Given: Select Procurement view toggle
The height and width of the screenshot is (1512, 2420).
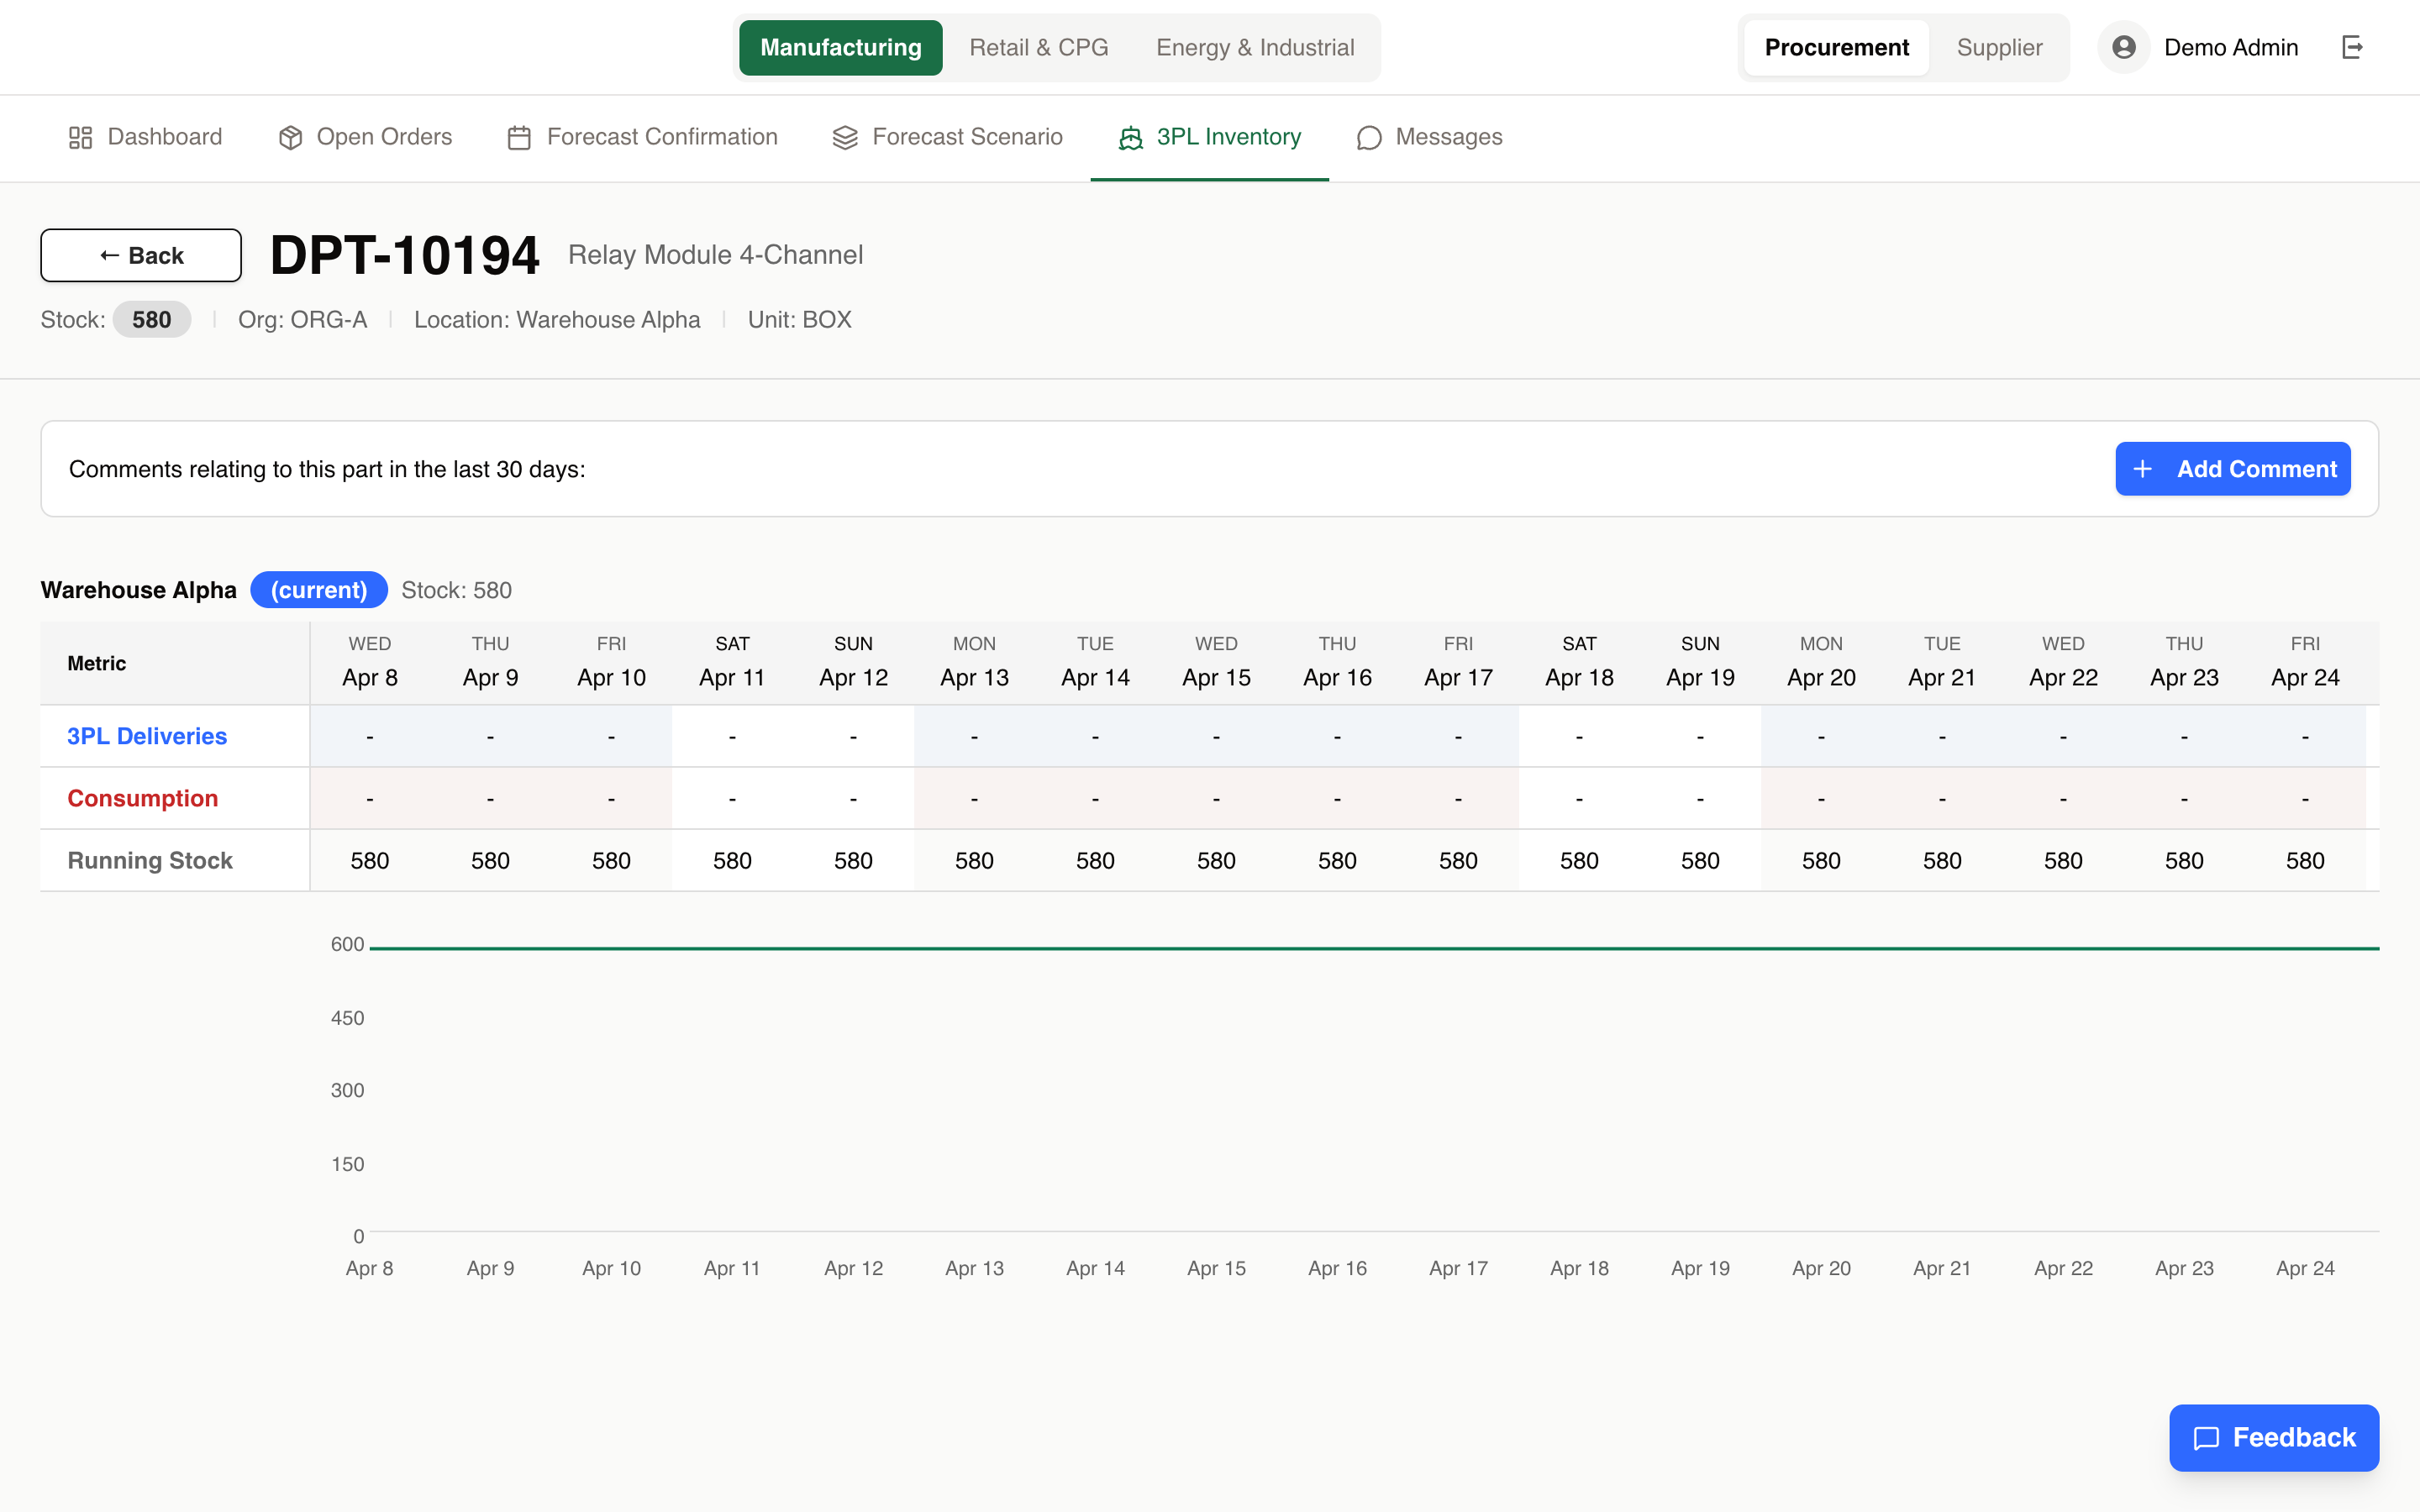Looking at the screenshot, I should pyautogui.click(x=1836, y=47).
